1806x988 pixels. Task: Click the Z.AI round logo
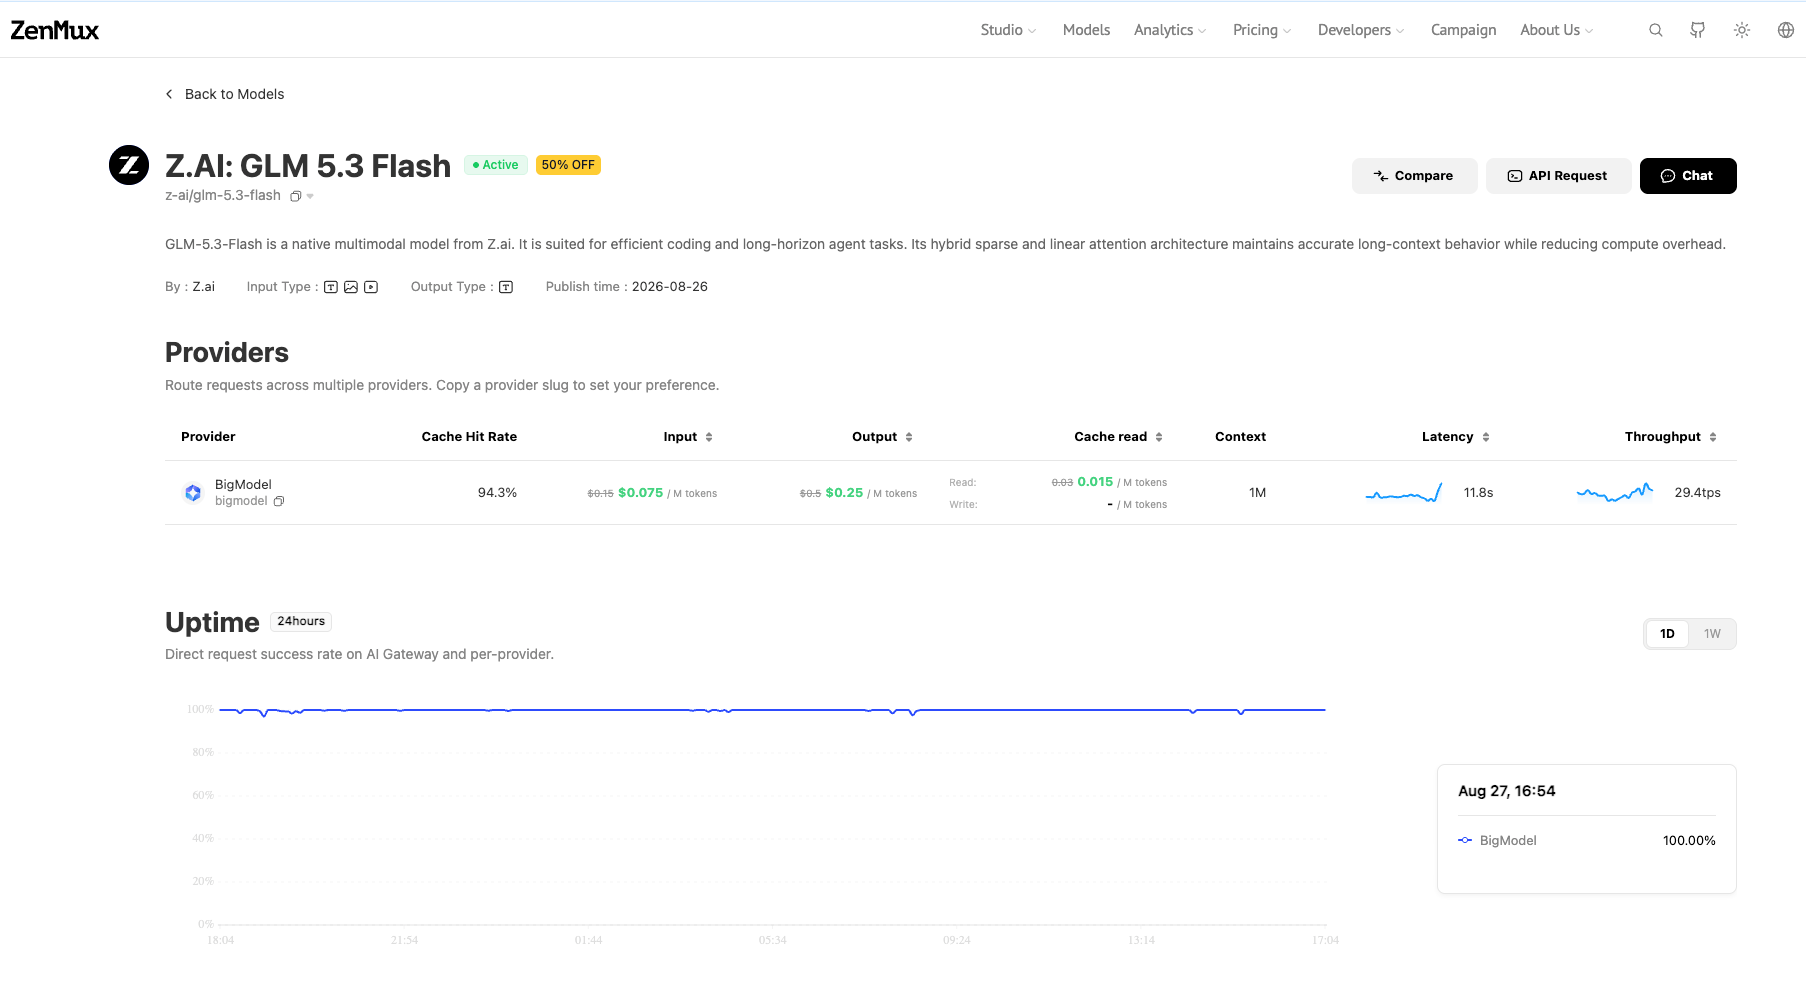(129, 165)
